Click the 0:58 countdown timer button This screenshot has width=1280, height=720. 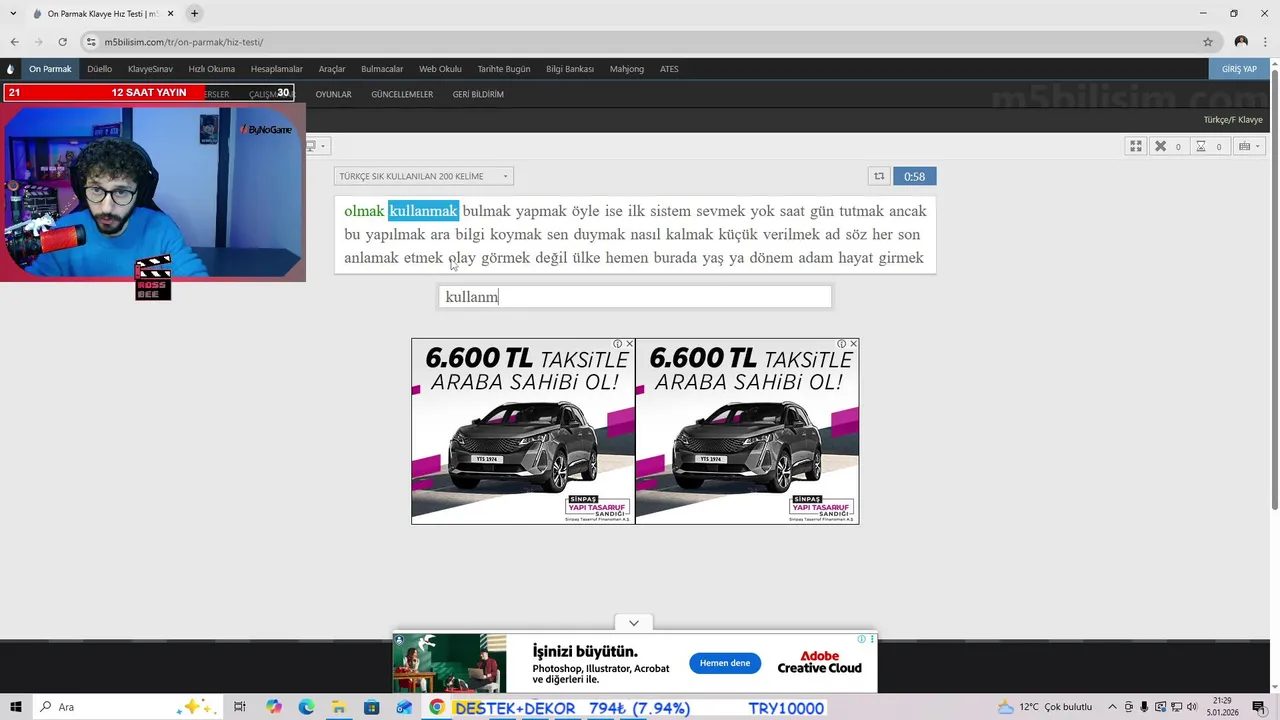point(914,176)
